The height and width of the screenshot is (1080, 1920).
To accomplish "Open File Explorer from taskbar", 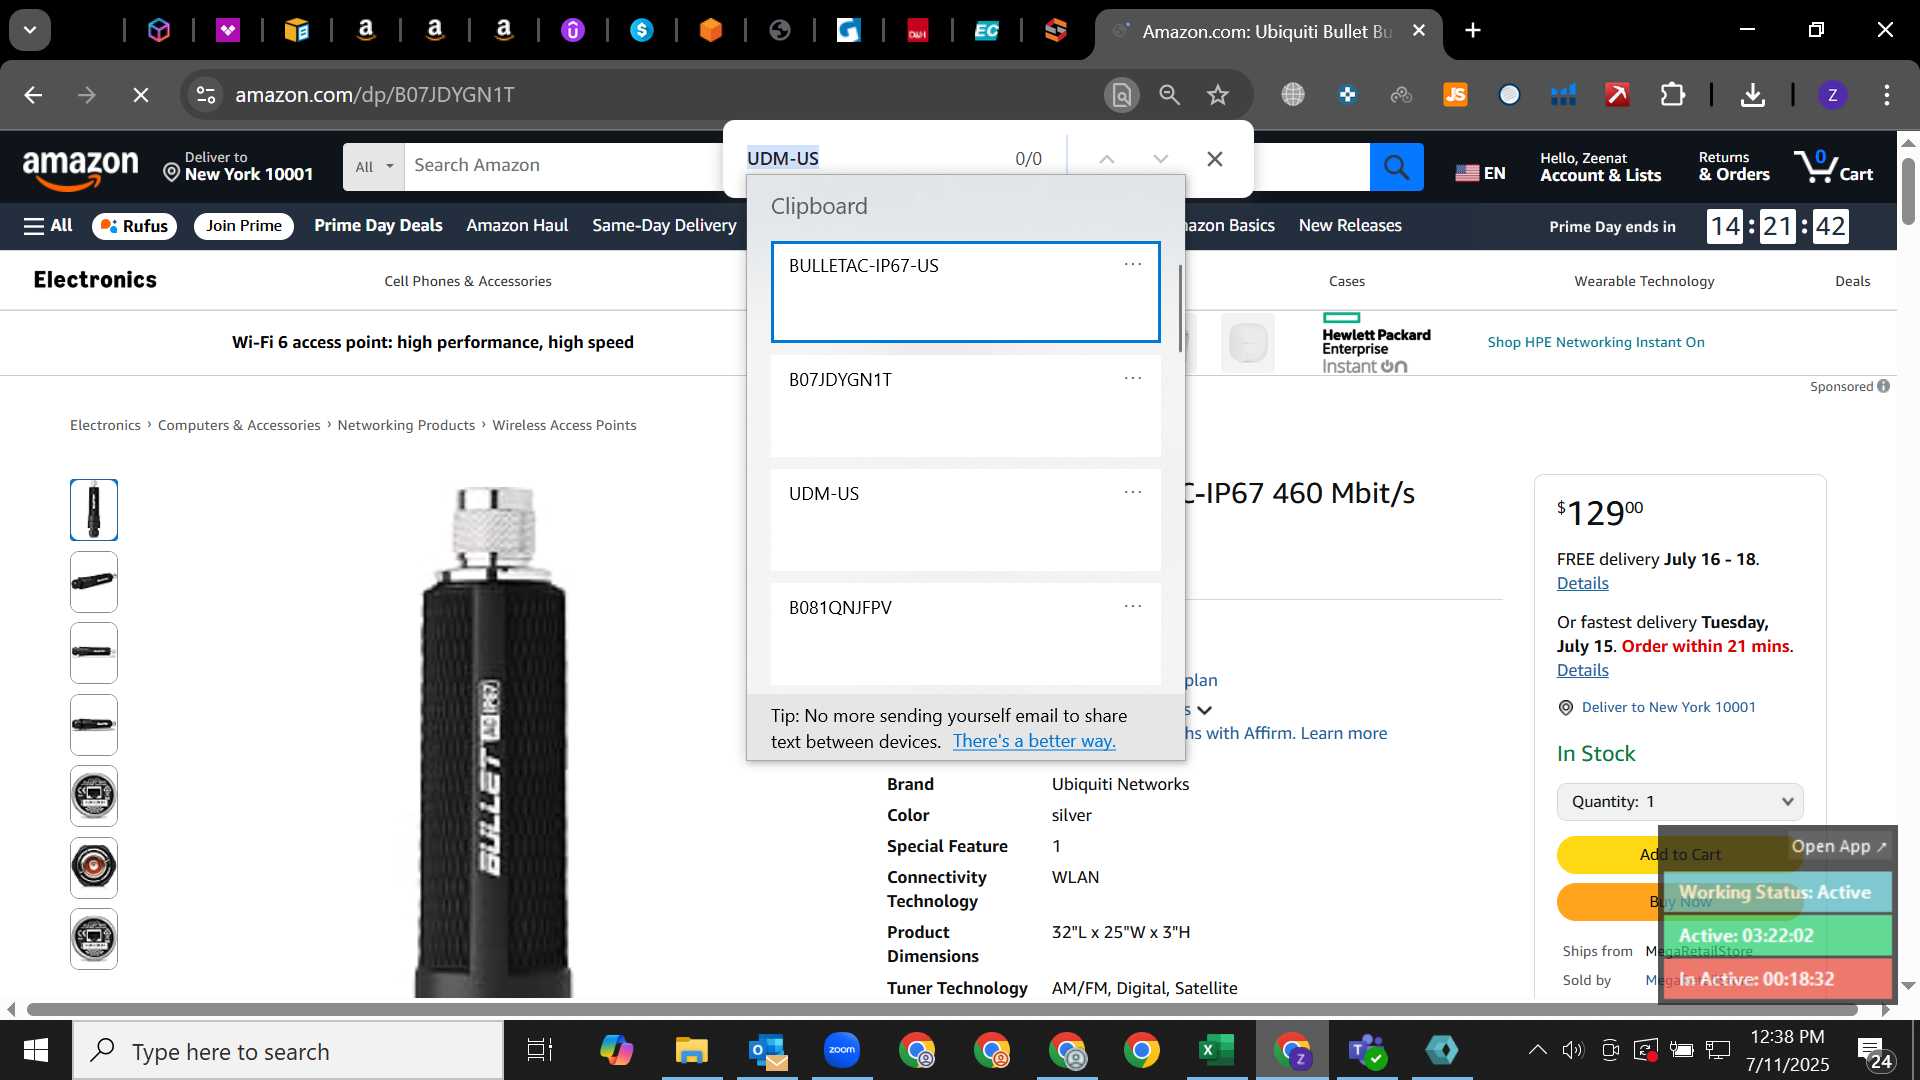I will tap(691, 1050).
